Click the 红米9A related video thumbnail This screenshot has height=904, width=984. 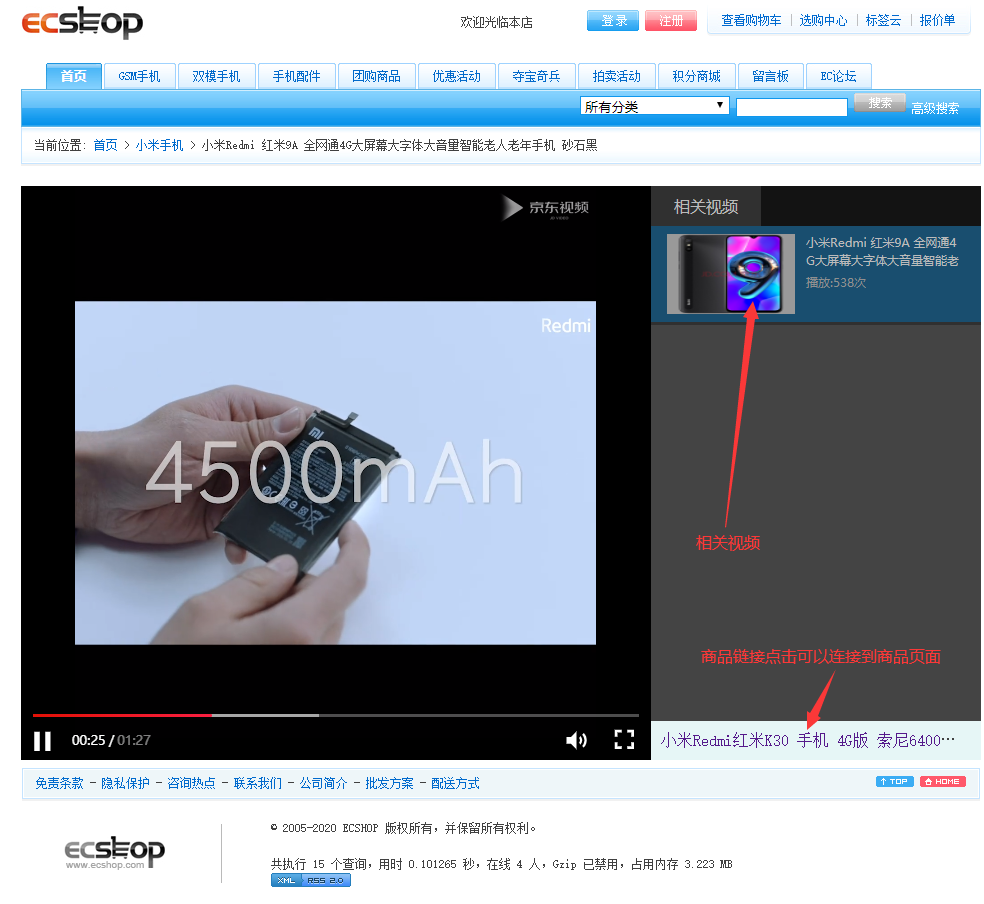pos(730,273)
